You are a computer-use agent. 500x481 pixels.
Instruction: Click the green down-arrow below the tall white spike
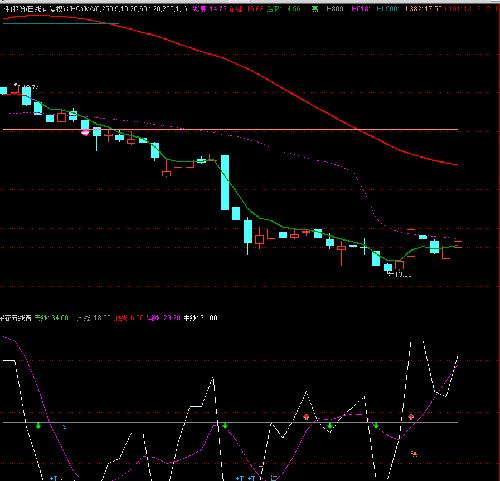[x=225, y=425]
